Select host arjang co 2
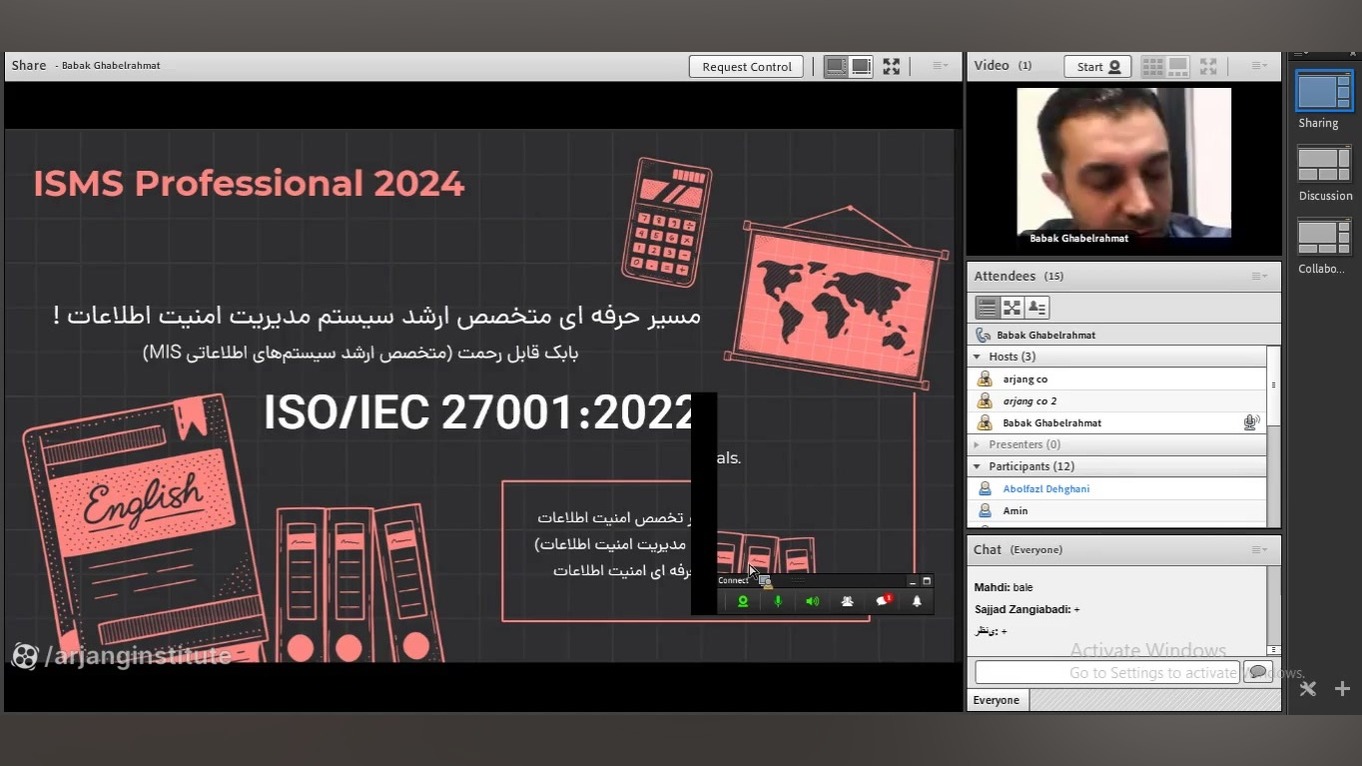 coord(1117,401)
